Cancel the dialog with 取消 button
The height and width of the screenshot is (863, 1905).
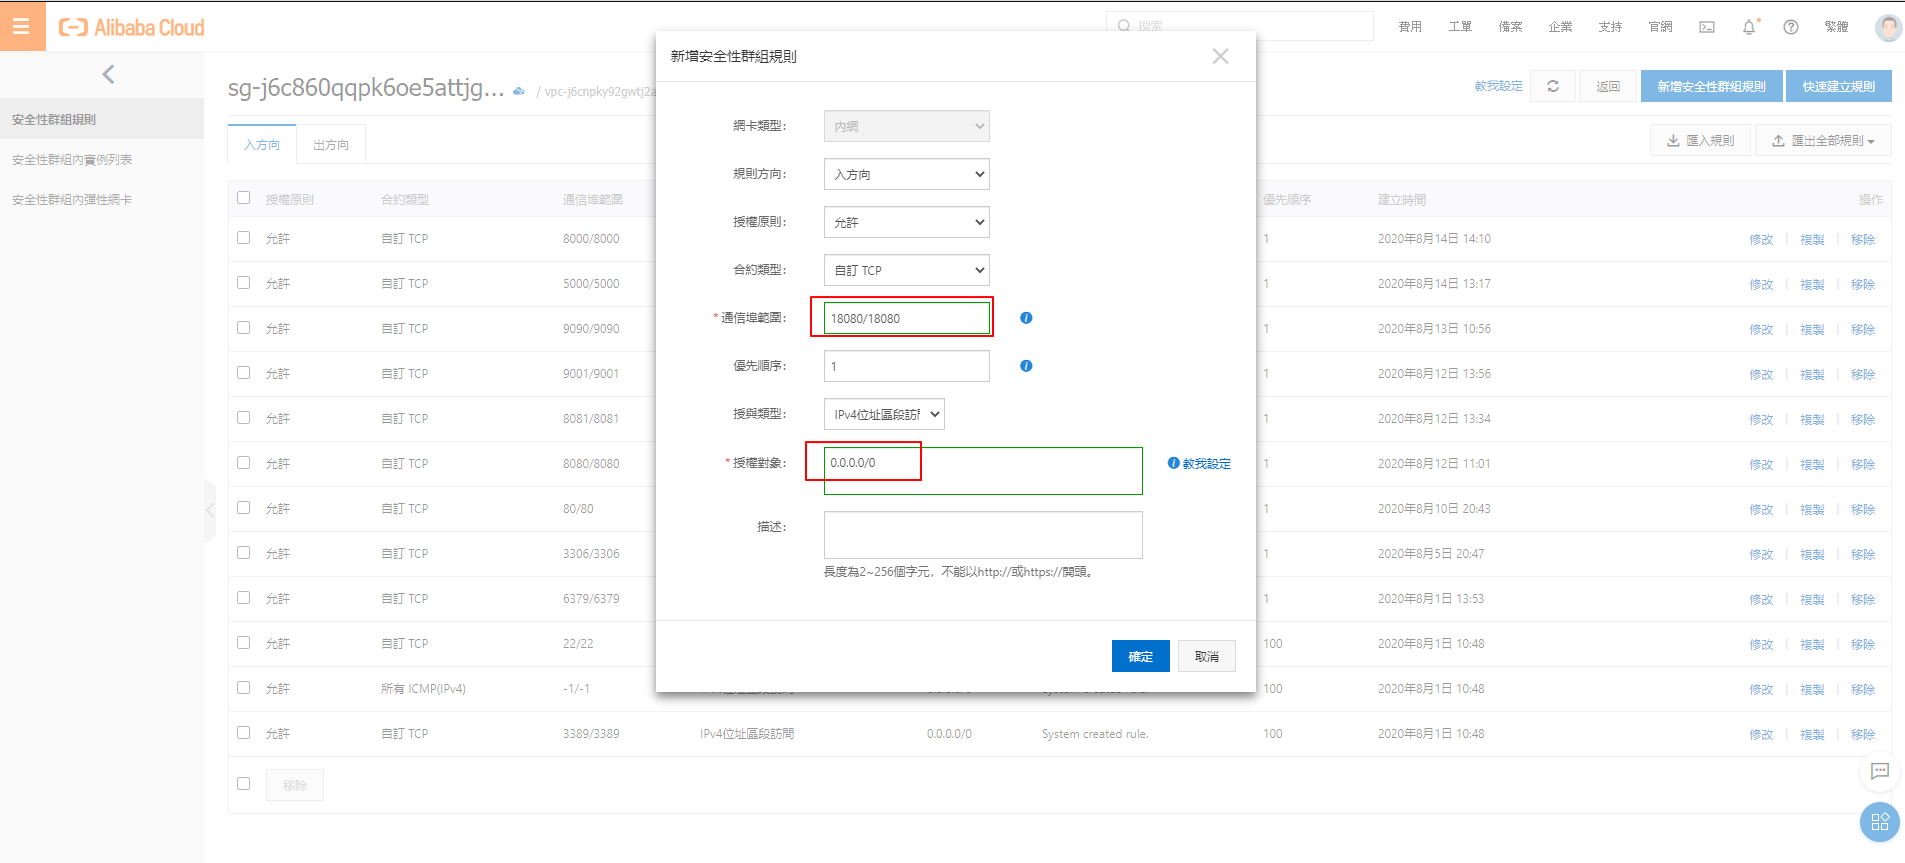[x=1207, y=656]
